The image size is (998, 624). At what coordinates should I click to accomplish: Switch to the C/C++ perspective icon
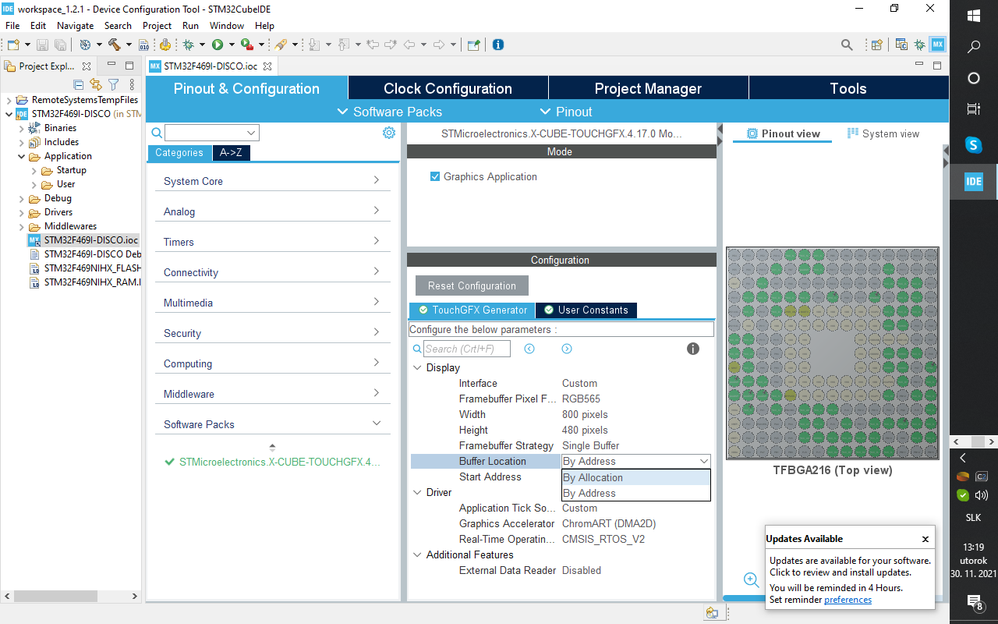coord(901,45)
